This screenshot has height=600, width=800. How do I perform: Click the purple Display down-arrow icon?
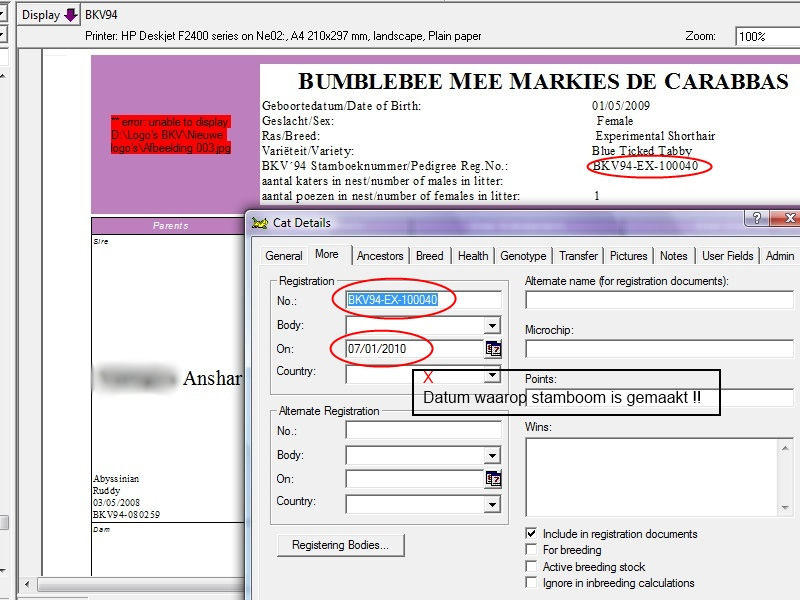(x=71, y=15)
